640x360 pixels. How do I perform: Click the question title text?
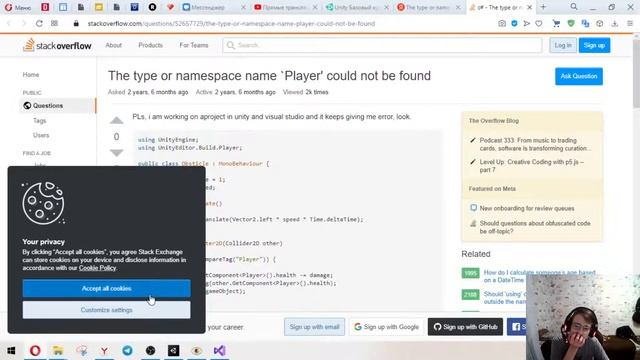point(269,76)
